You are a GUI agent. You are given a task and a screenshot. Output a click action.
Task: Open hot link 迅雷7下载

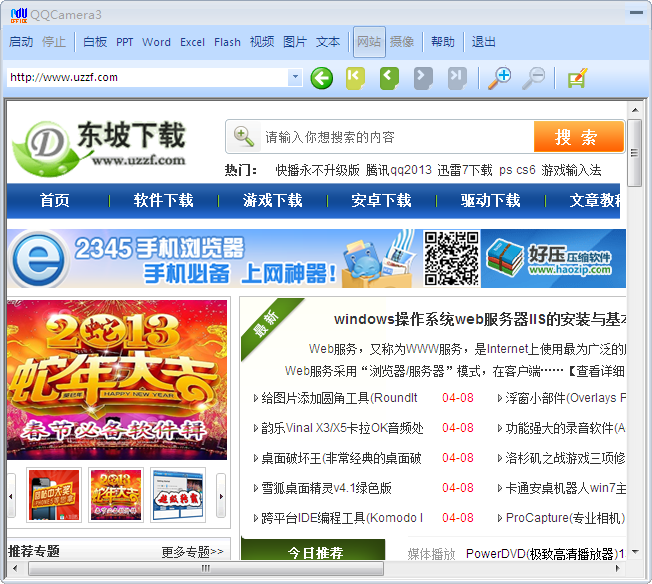[465, 170]
